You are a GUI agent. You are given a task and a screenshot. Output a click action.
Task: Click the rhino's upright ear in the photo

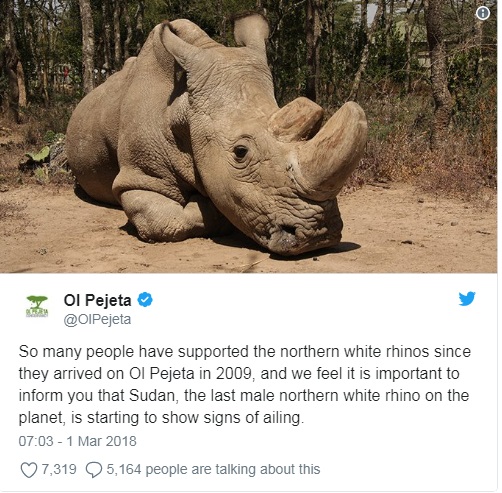tap(251, 32)
